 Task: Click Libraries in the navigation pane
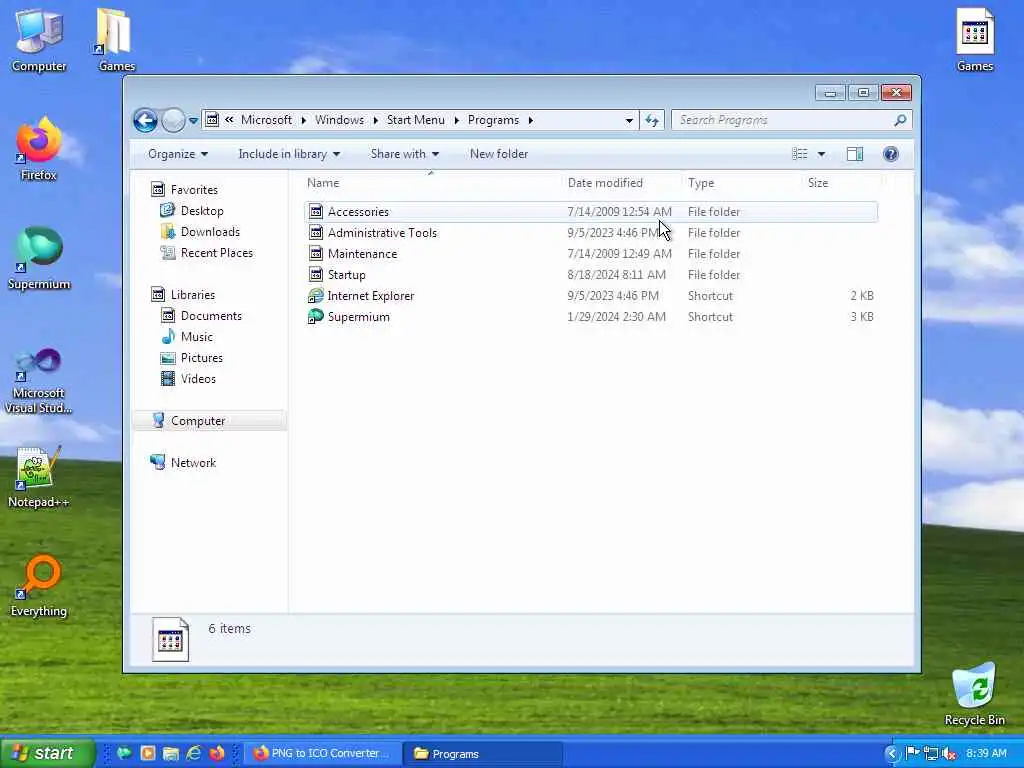click(193, 295)
